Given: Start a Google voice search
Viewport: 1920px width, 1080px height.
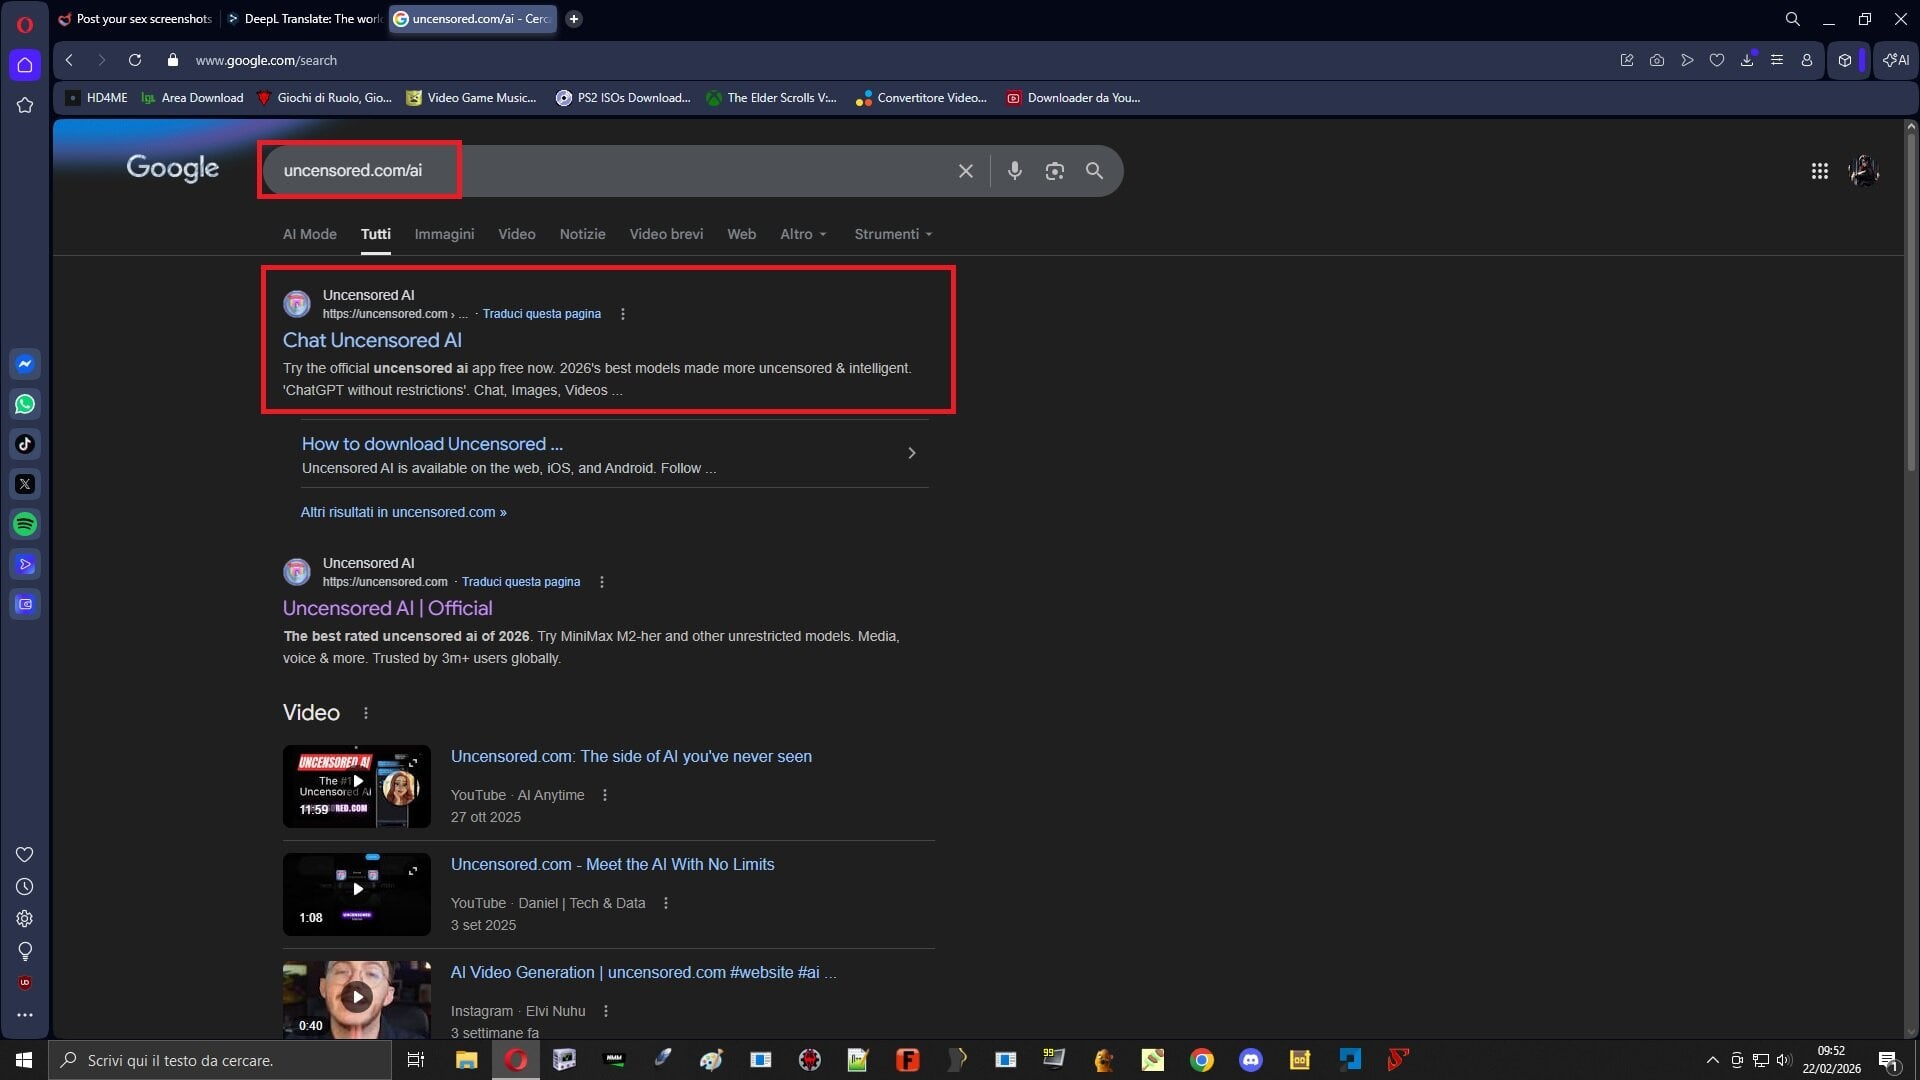Looking at the screenshot, I should tap(1014, 171).
